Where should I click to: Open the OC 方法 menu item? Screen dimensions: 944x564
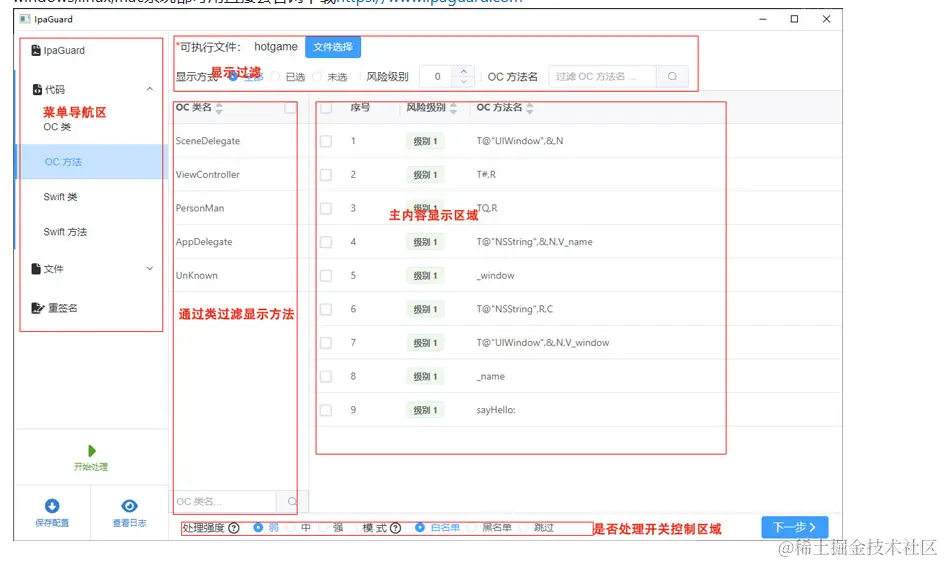(x=92, y=162)
